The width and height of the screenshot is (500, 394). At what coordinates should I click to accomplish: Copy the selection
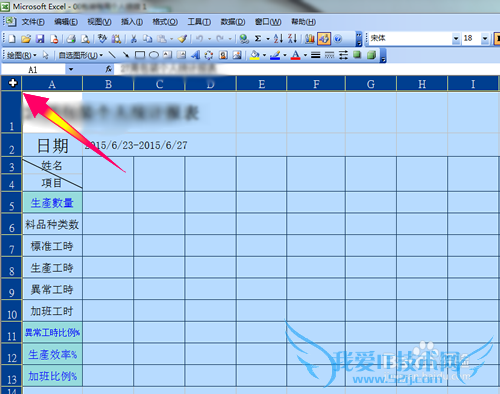147,39
